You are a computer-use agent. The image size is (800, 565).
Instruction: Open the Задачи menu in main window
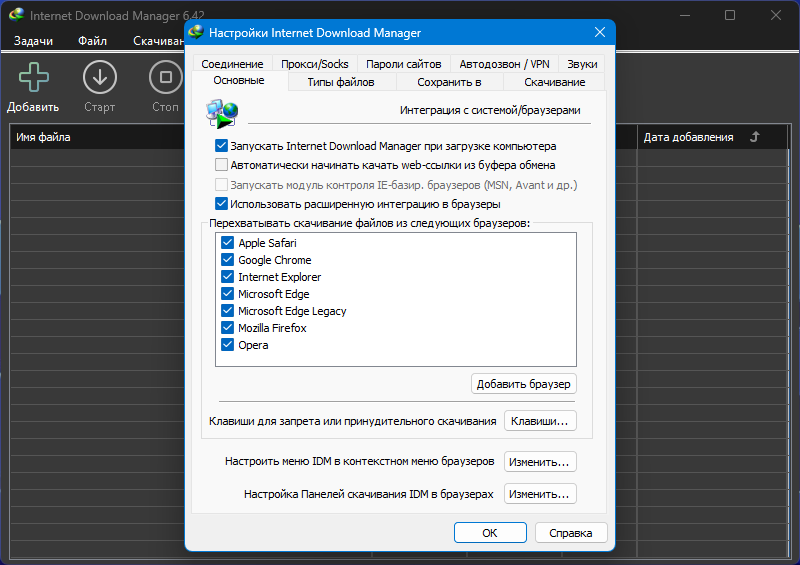[33, 41]
